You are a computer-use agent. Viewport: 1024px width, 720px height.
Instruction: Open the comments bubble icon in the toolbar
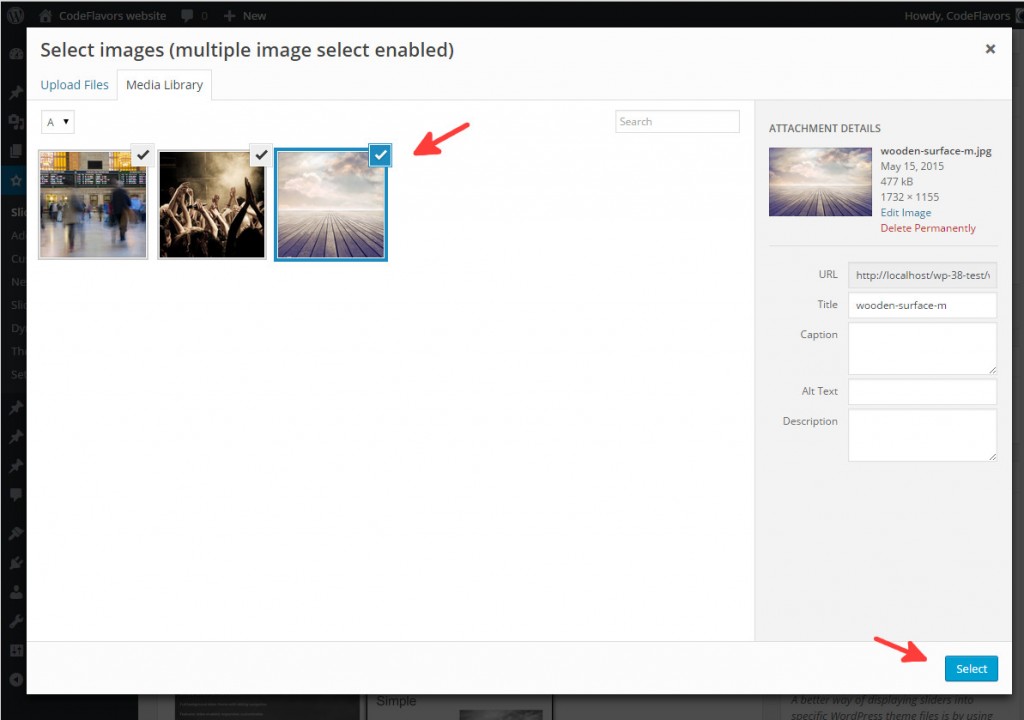coord(189,15)
